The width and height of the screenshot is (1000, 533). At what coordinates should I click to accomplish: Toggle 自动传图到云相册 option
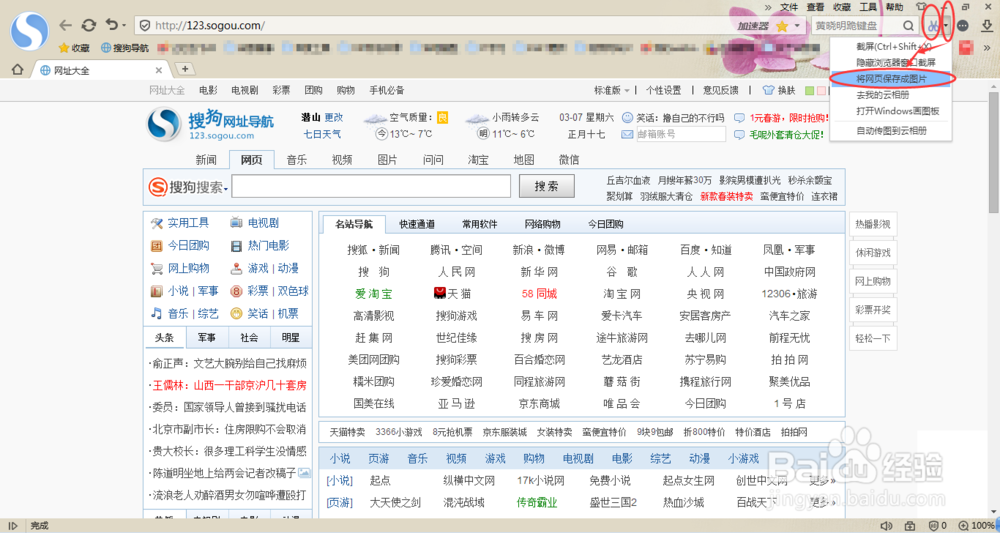pyautogui.click(x=892, y=131)
